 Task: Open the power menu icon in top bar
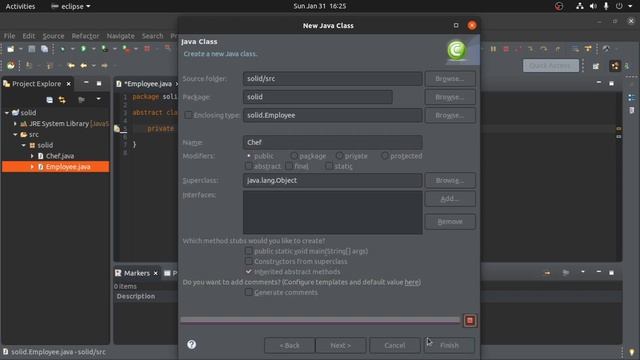[619, 6]
